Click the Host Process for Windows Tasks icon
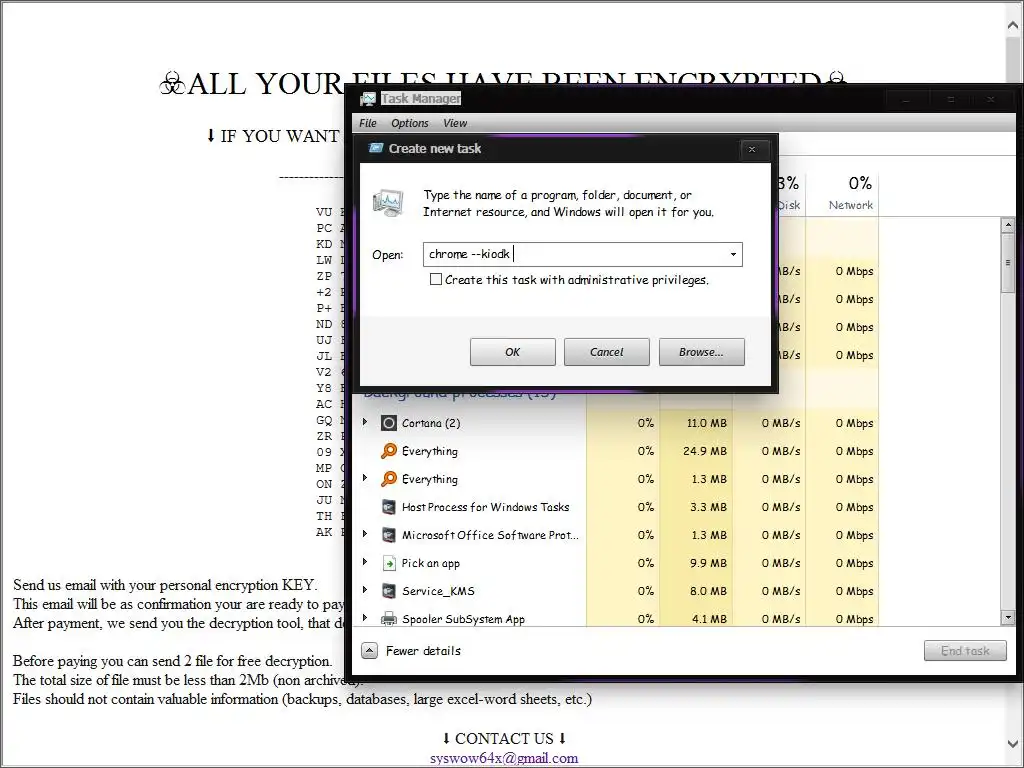This screenshot has width=1024, height=768. 389,507
